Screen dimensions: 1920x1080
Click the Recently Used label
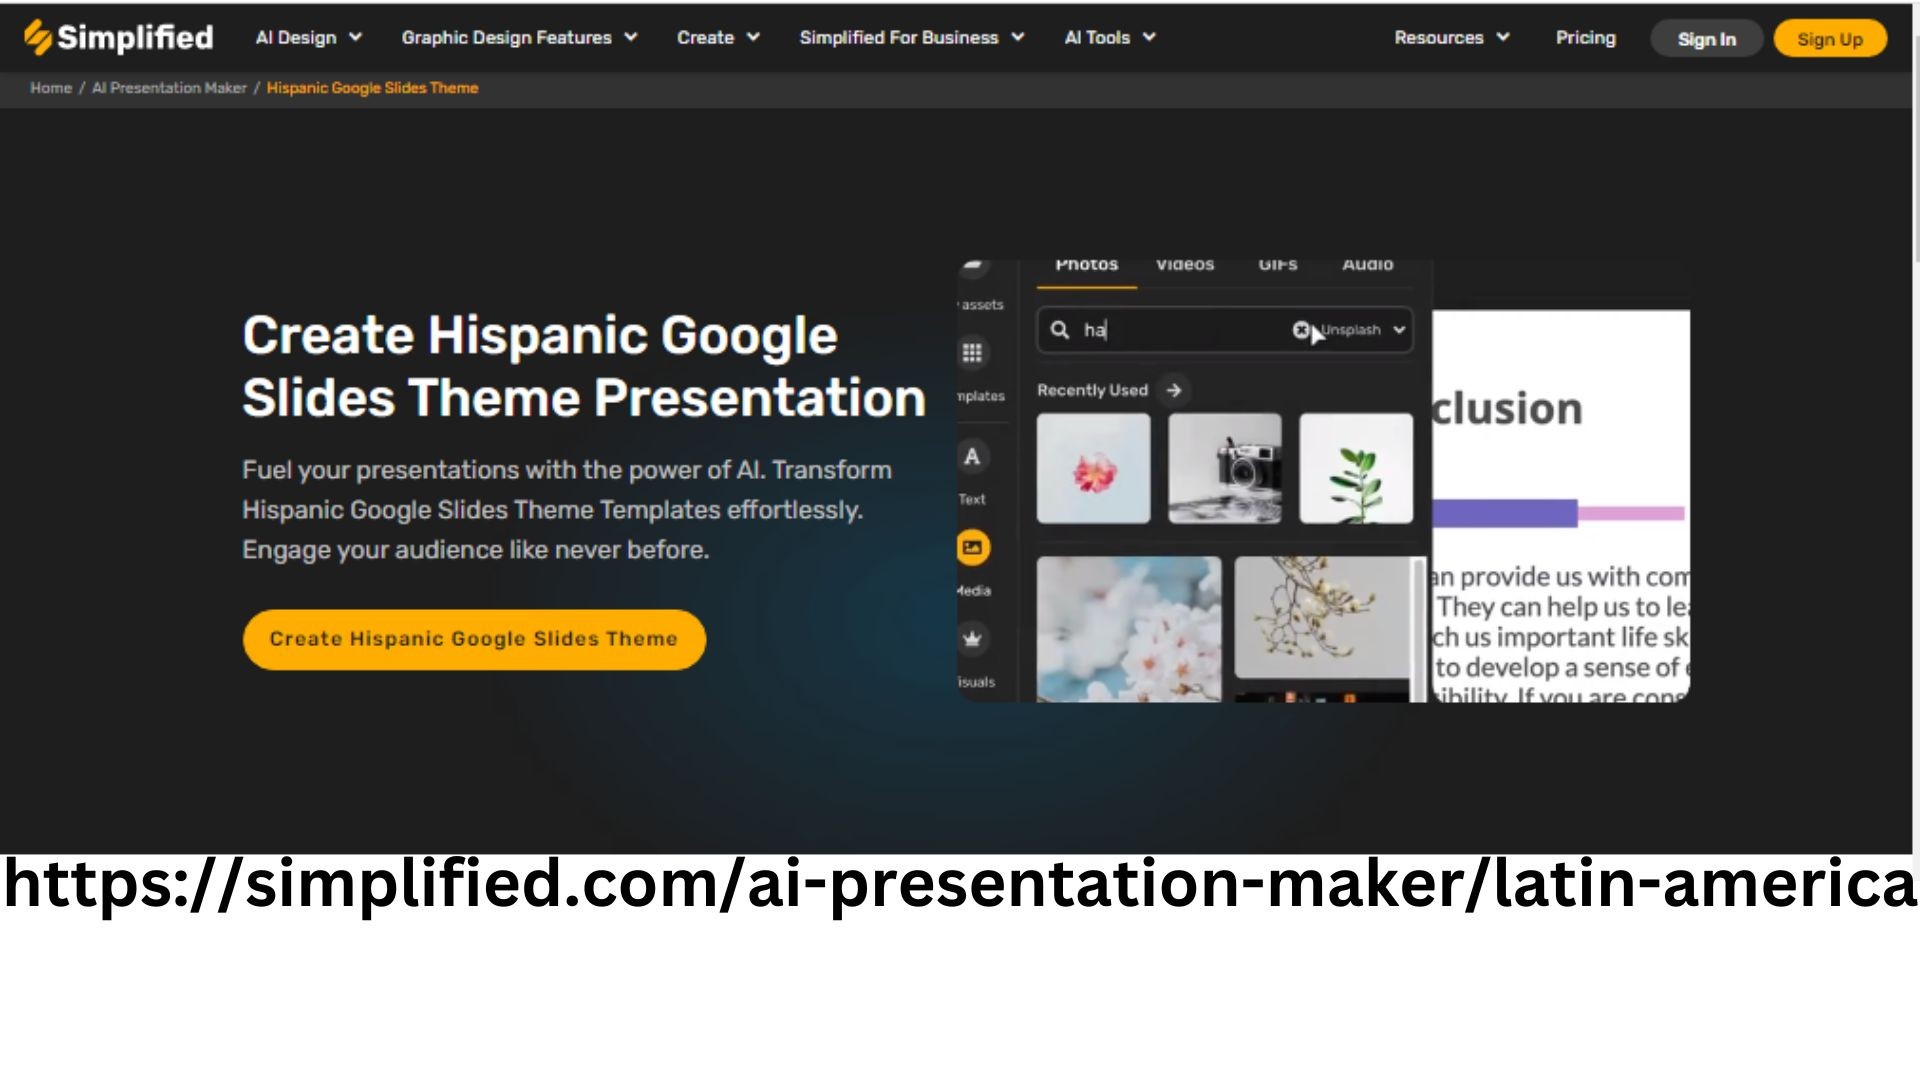[x=1092, y=390]
